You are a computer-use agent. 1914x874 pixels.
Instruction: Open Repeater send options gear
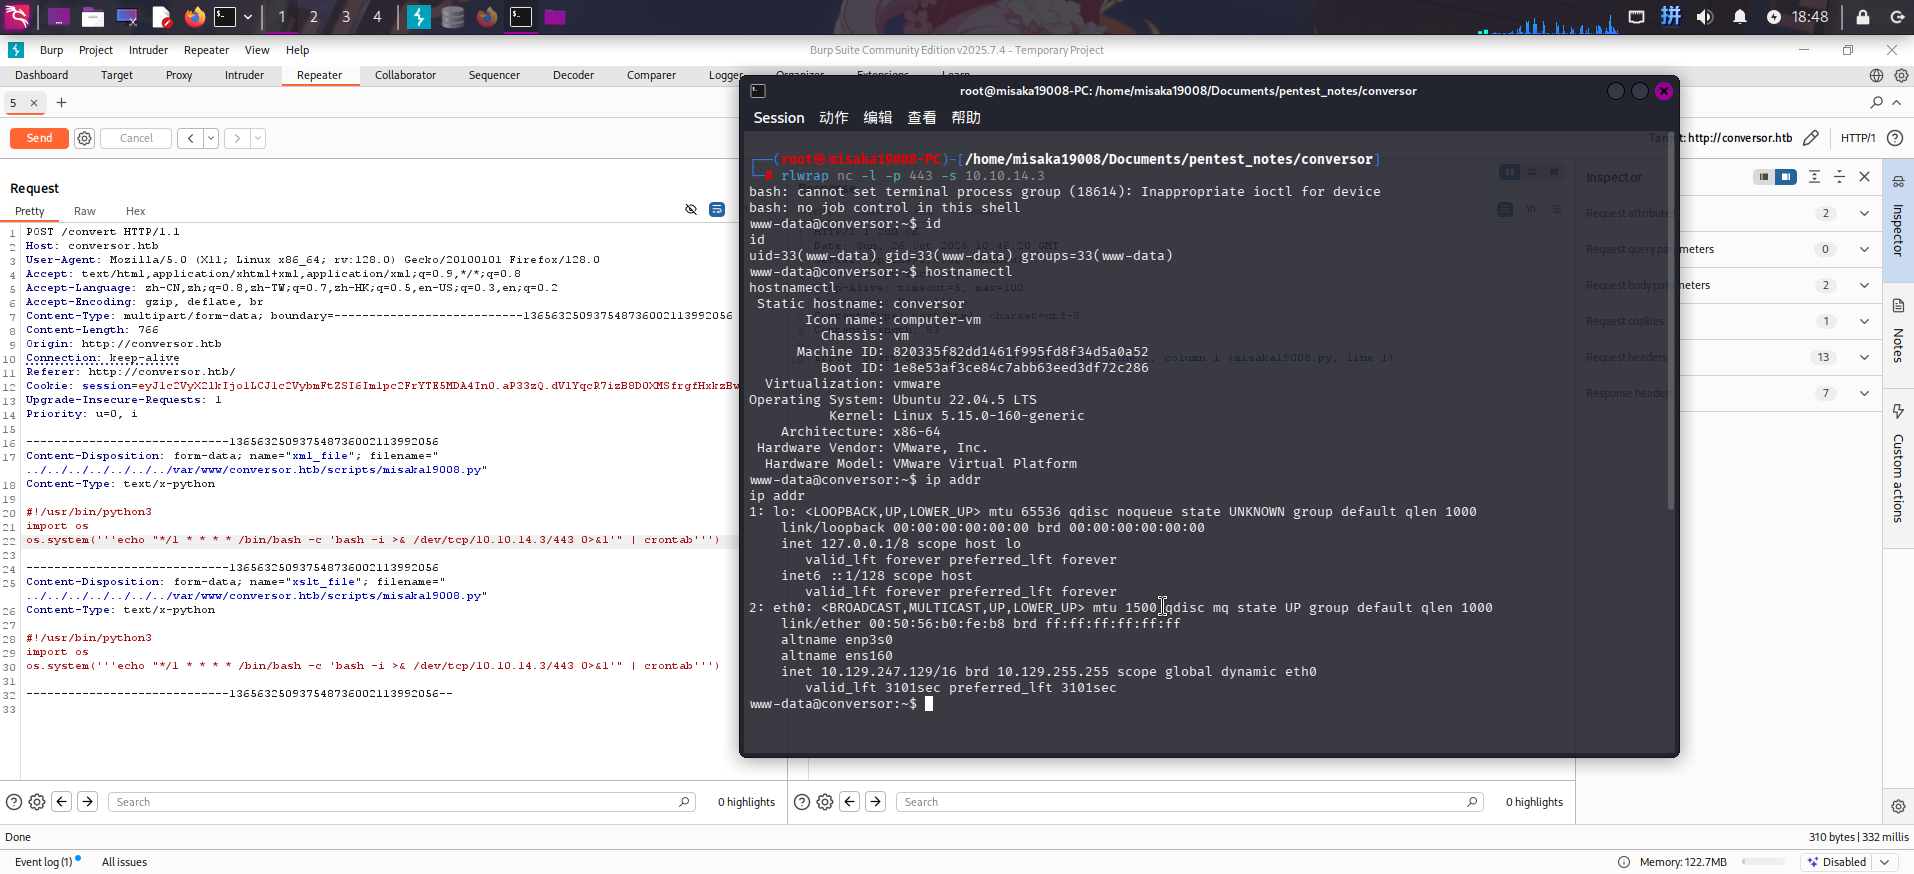point(85,138)
